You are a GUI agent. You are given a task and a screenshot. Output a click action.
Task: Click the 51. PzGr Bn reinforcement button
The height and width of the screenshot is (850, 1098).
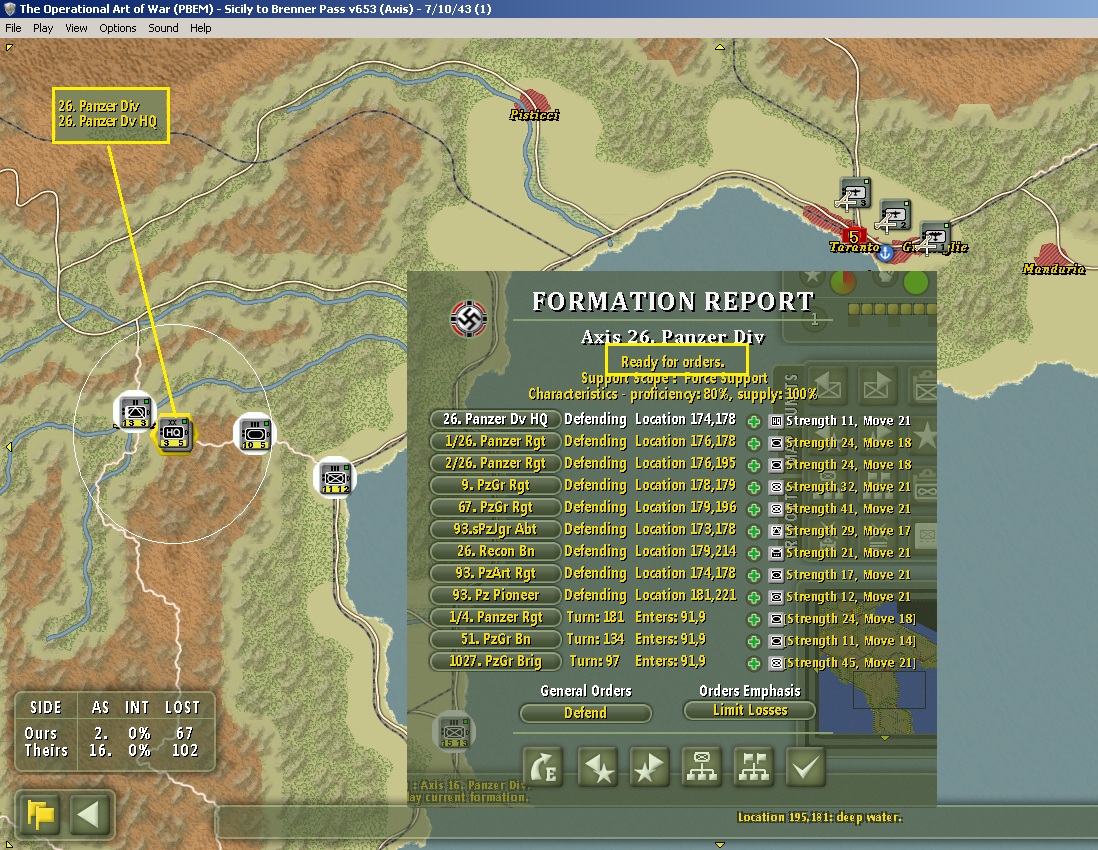(x=495, y=639)
